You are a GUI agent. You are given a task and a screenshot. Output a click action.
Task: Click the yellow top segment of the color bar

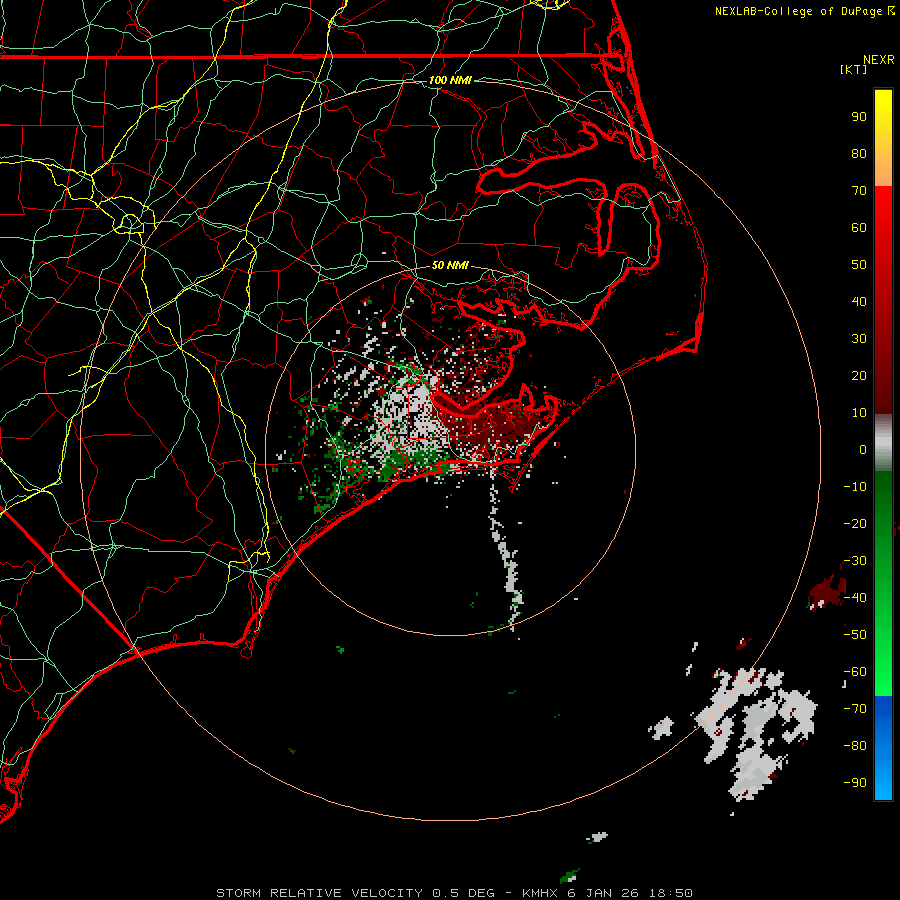click(883, 138)
